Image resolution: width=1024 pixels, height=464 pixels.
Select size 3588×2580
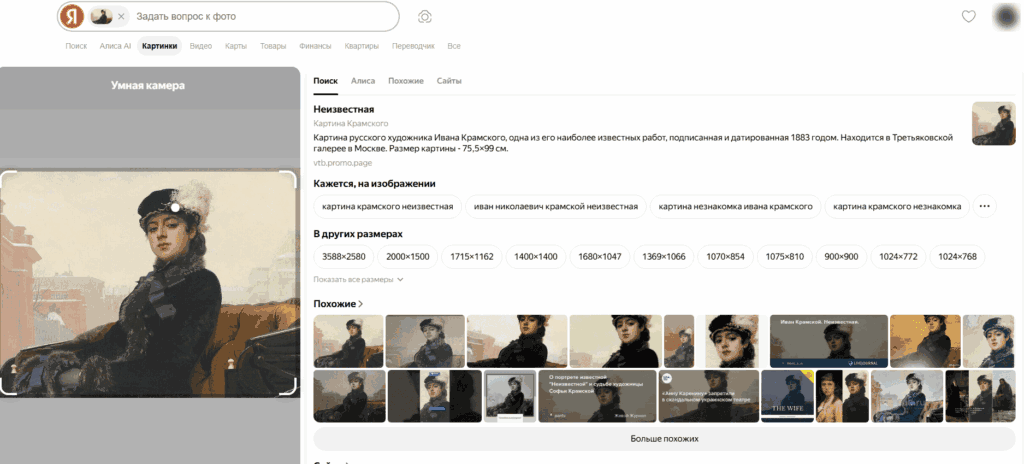(x=344, y=257)
